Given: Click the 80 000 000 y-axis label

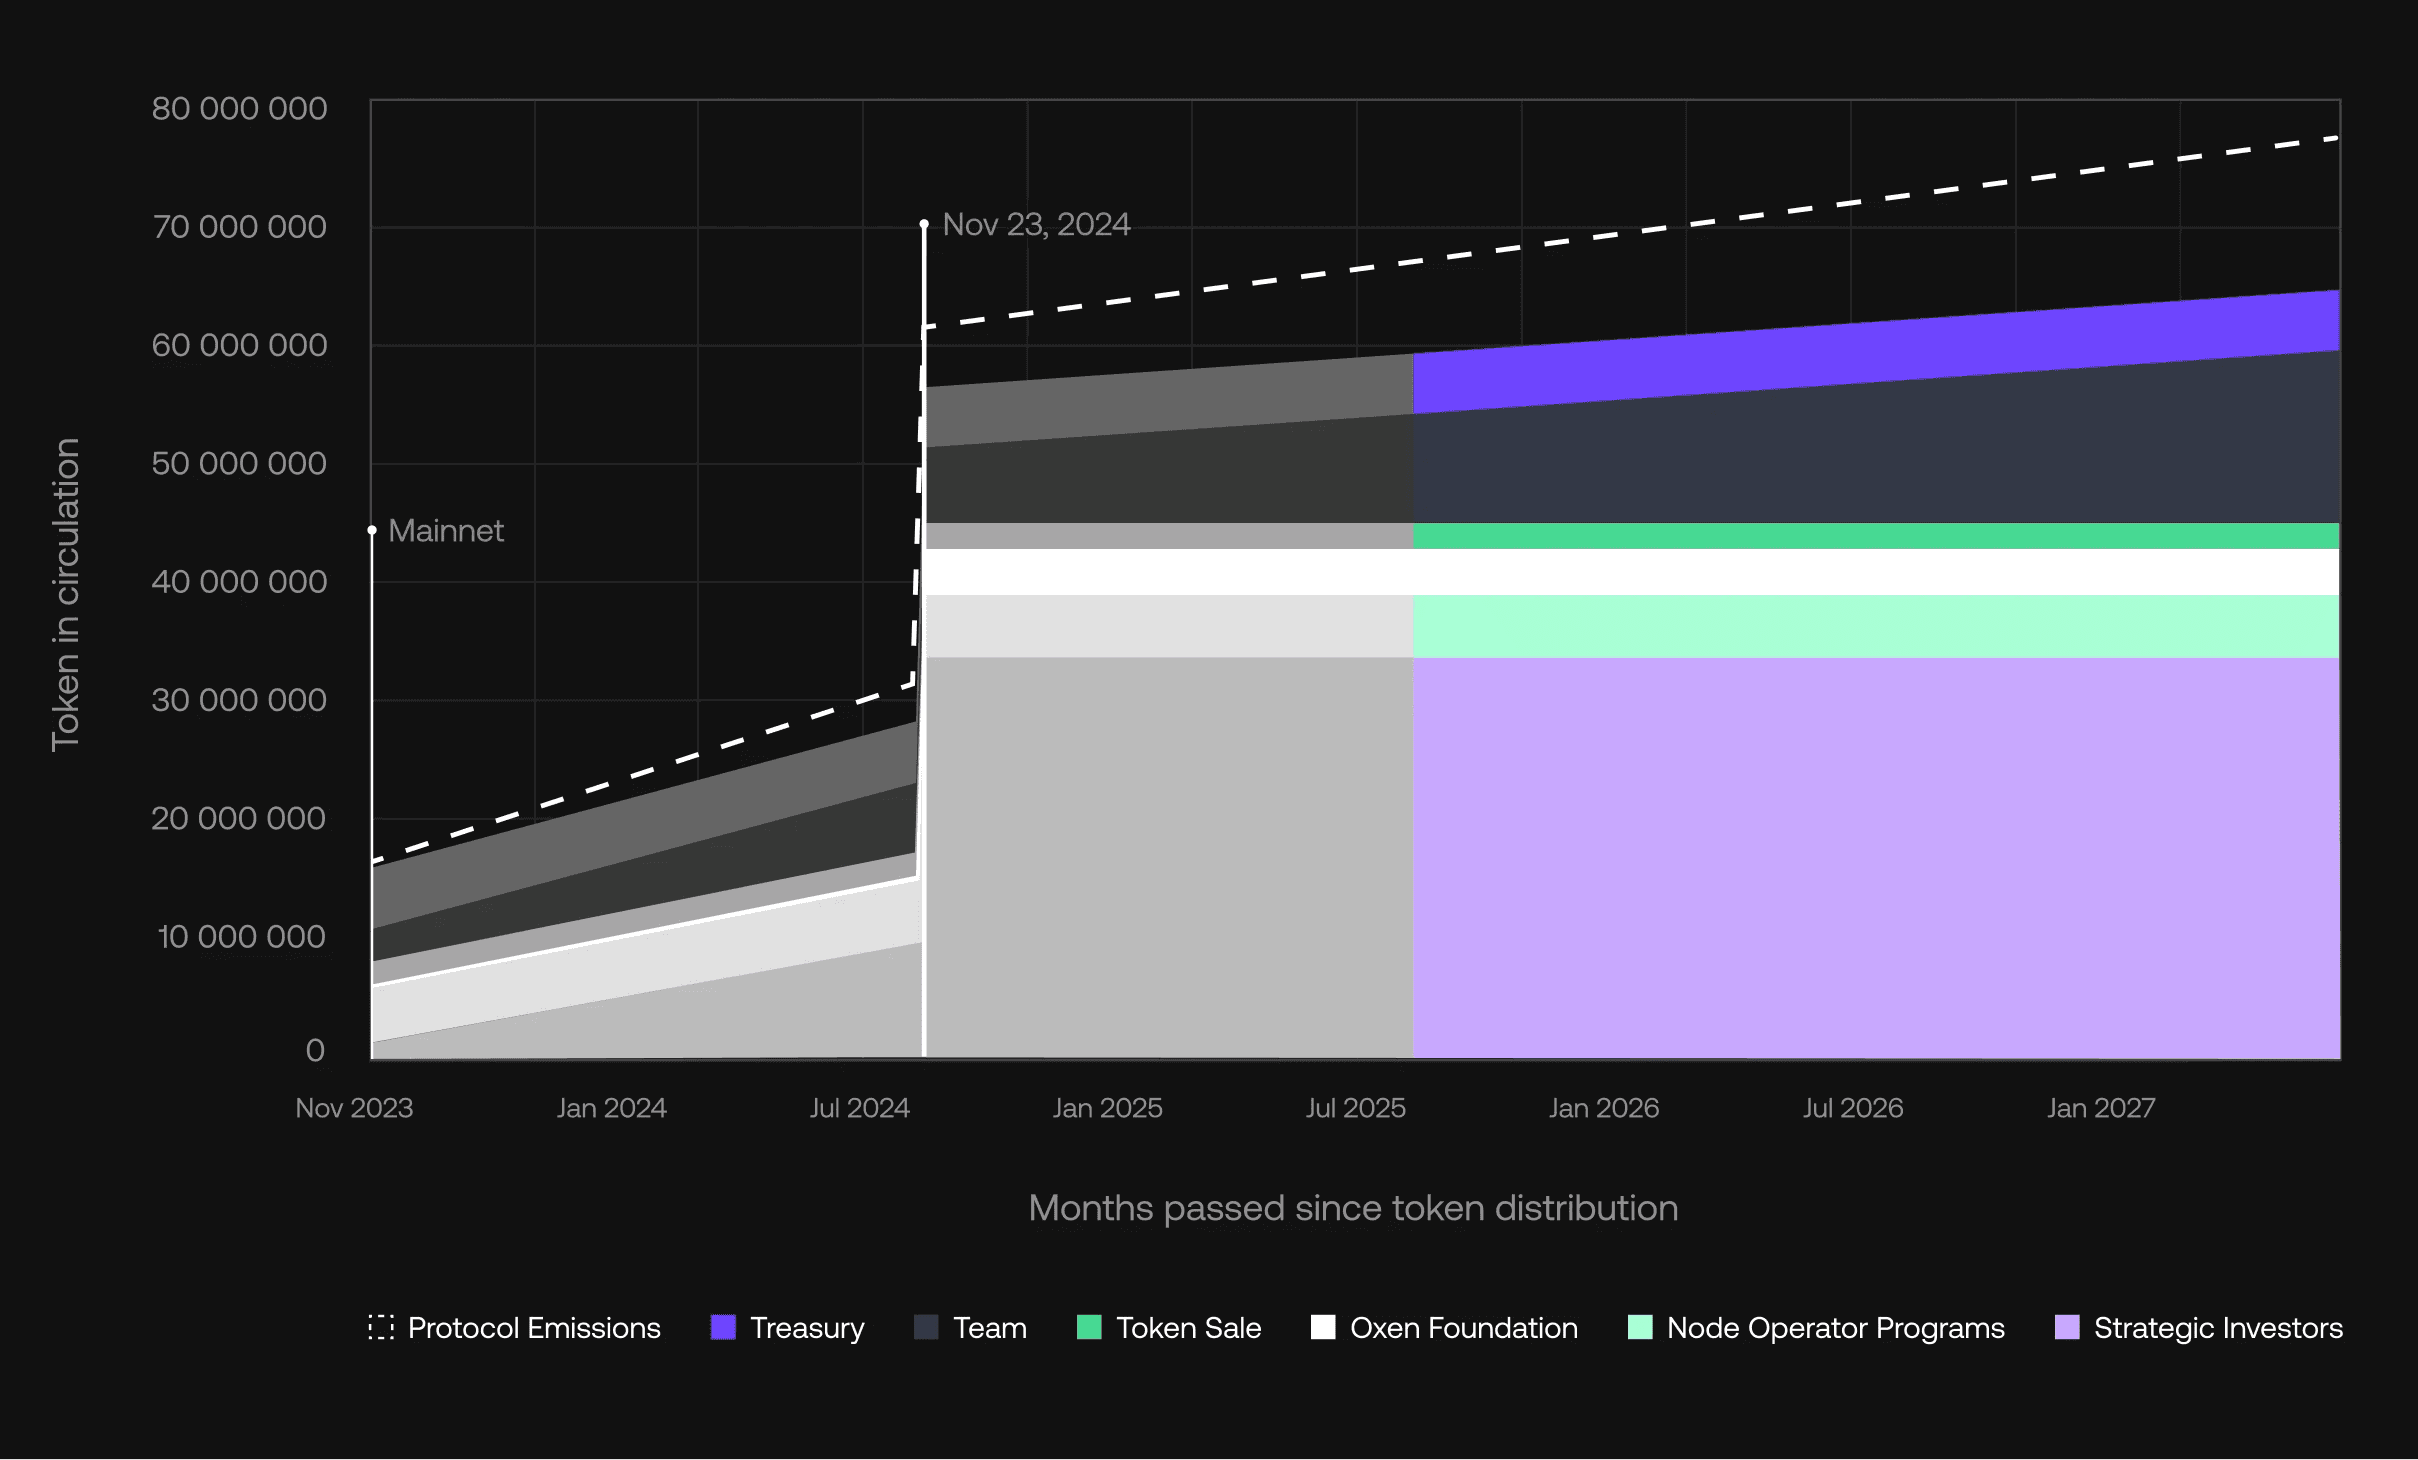Looking at the screenshot, I should (239, 108).
